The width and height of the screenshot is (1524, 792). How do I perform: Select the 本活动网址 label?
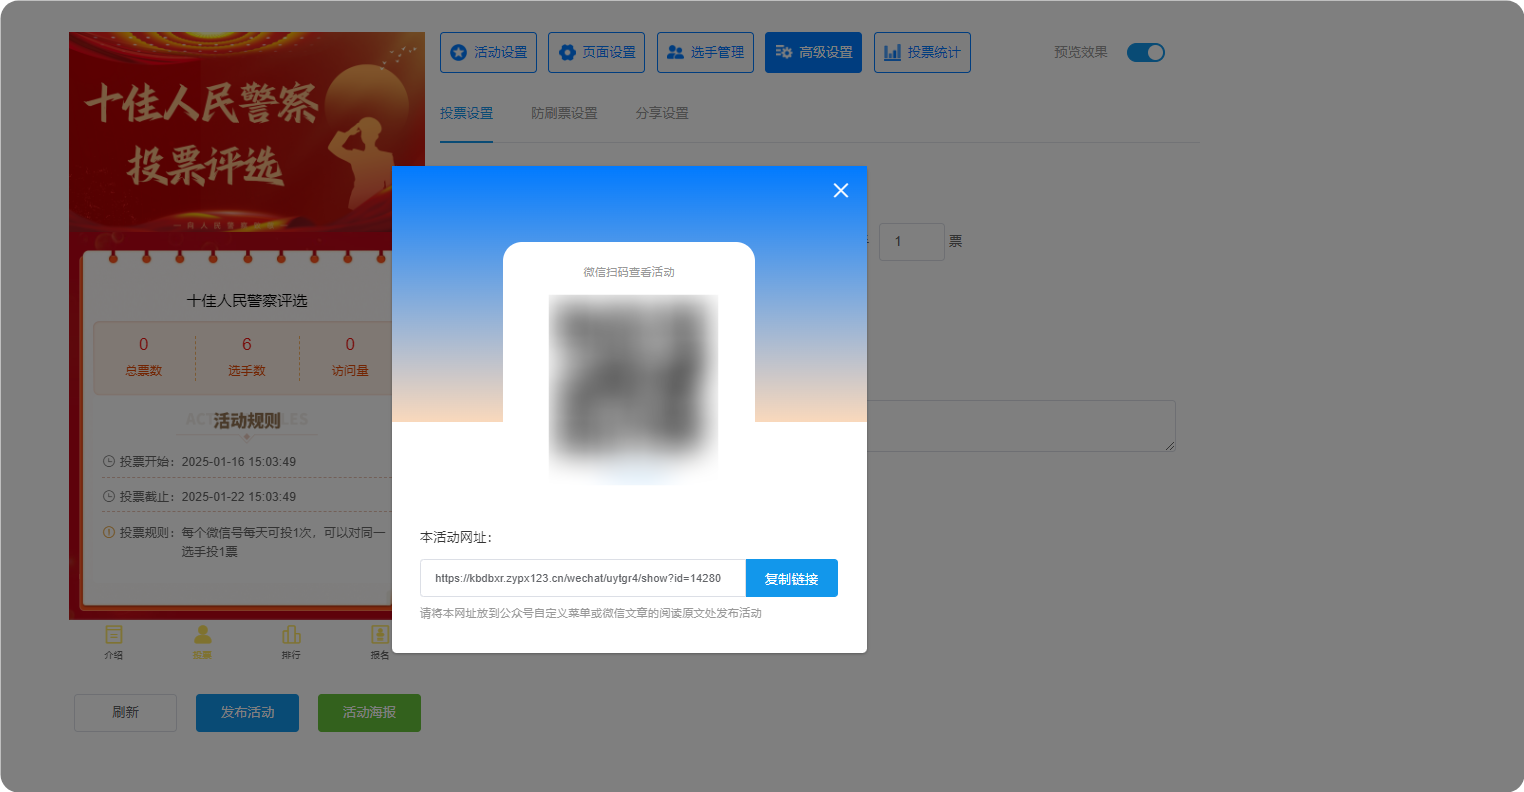click(x=456, y=537)
